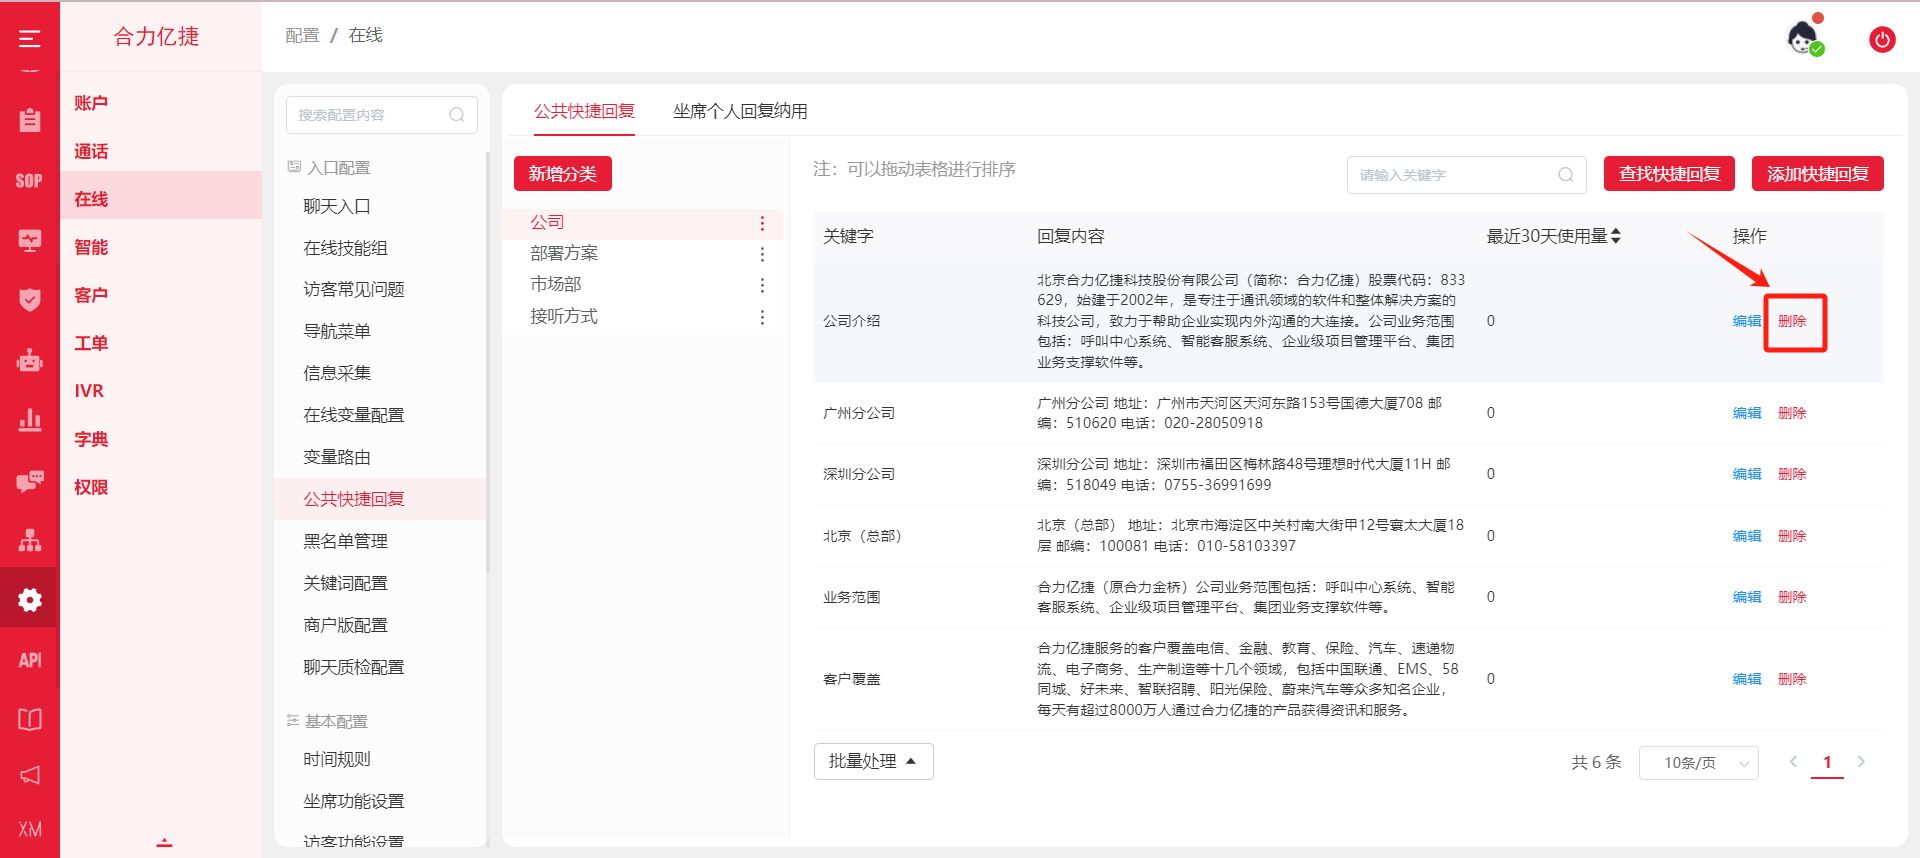The width and height of the screenshot is (1920, 858).
Task: Select the 市场部 category
Action: tap(556, 285)
